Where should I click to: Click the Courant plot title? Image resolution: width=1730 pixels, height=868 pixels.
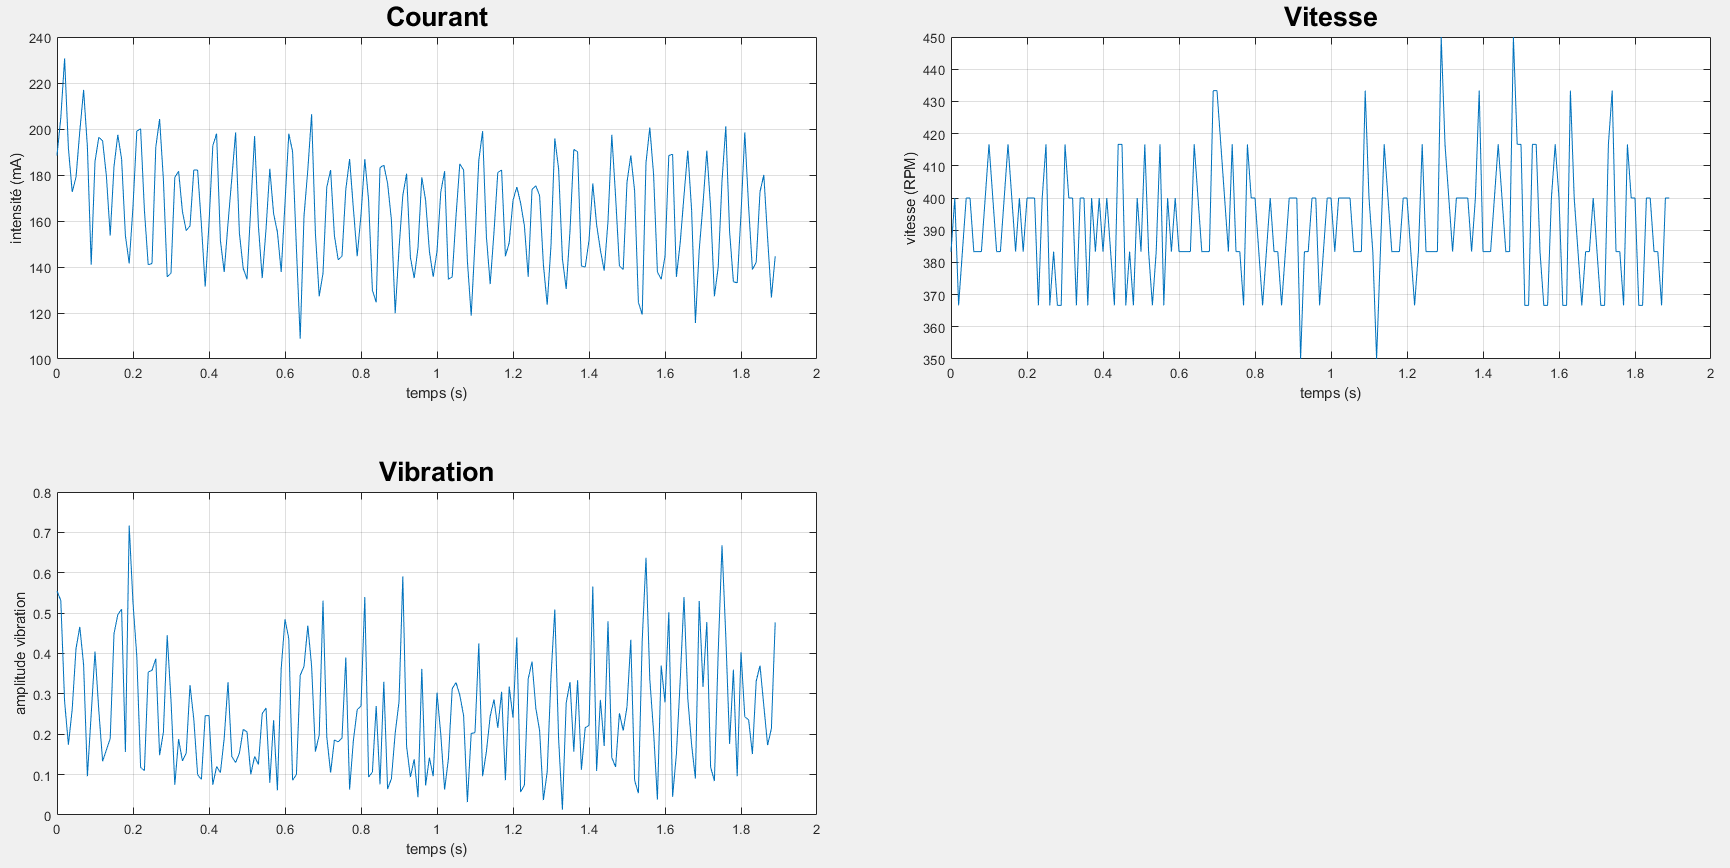coord(436,17)
